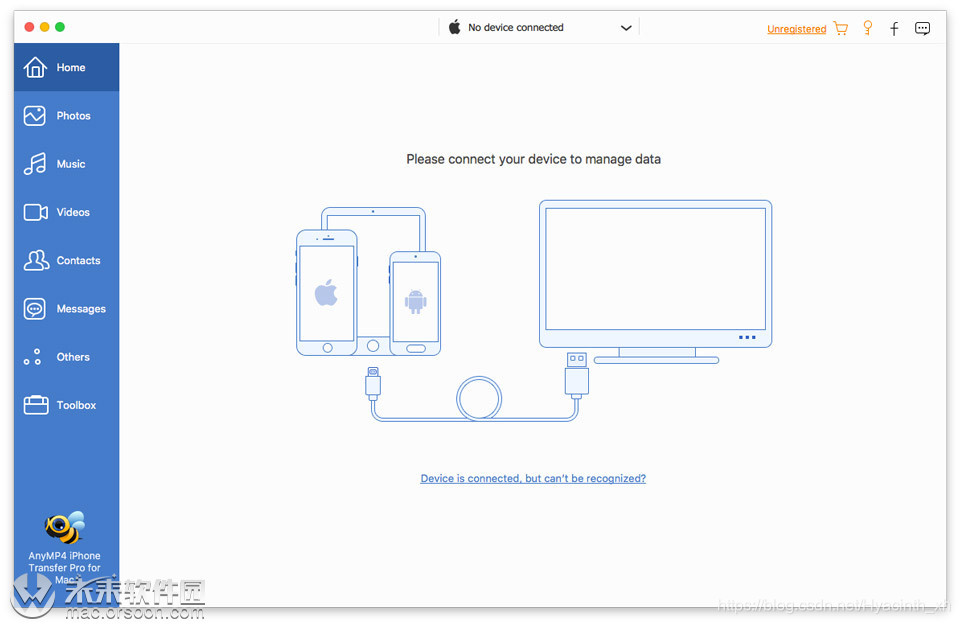Open Device is connected but can't be recognized link
The height and width of the screenshot is (624, 960).
point(533,478)
